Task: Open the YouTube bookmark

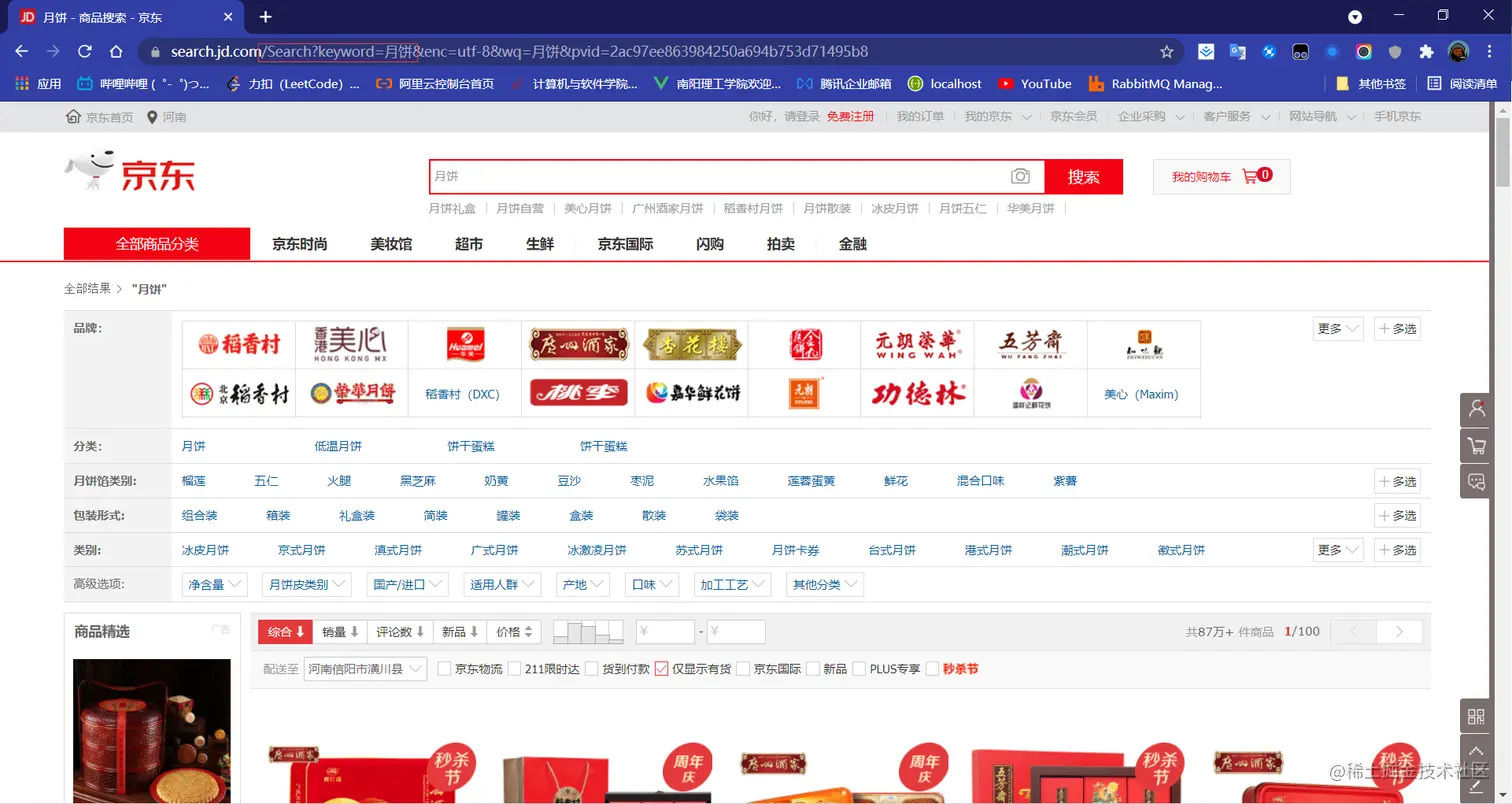Action: pyautogui.click(x=1035, y=84)
